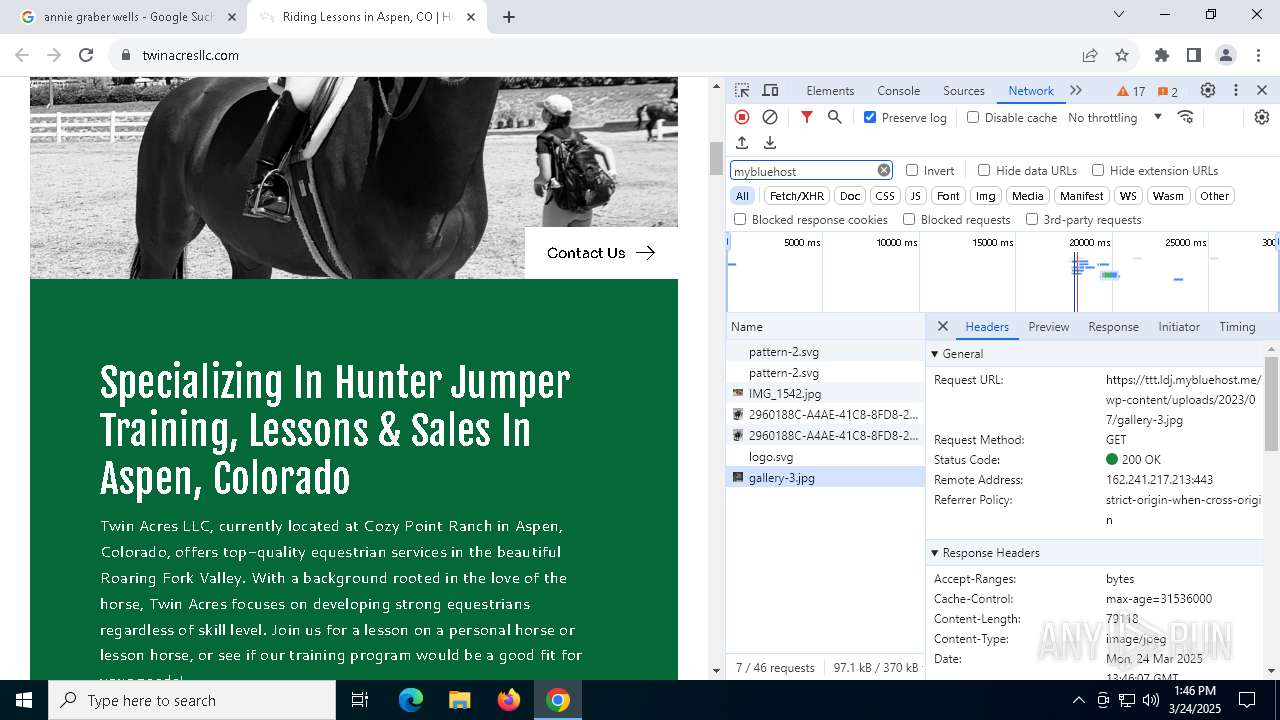
Task: Open DevTools settings gear
Action: click(1208, 90)
